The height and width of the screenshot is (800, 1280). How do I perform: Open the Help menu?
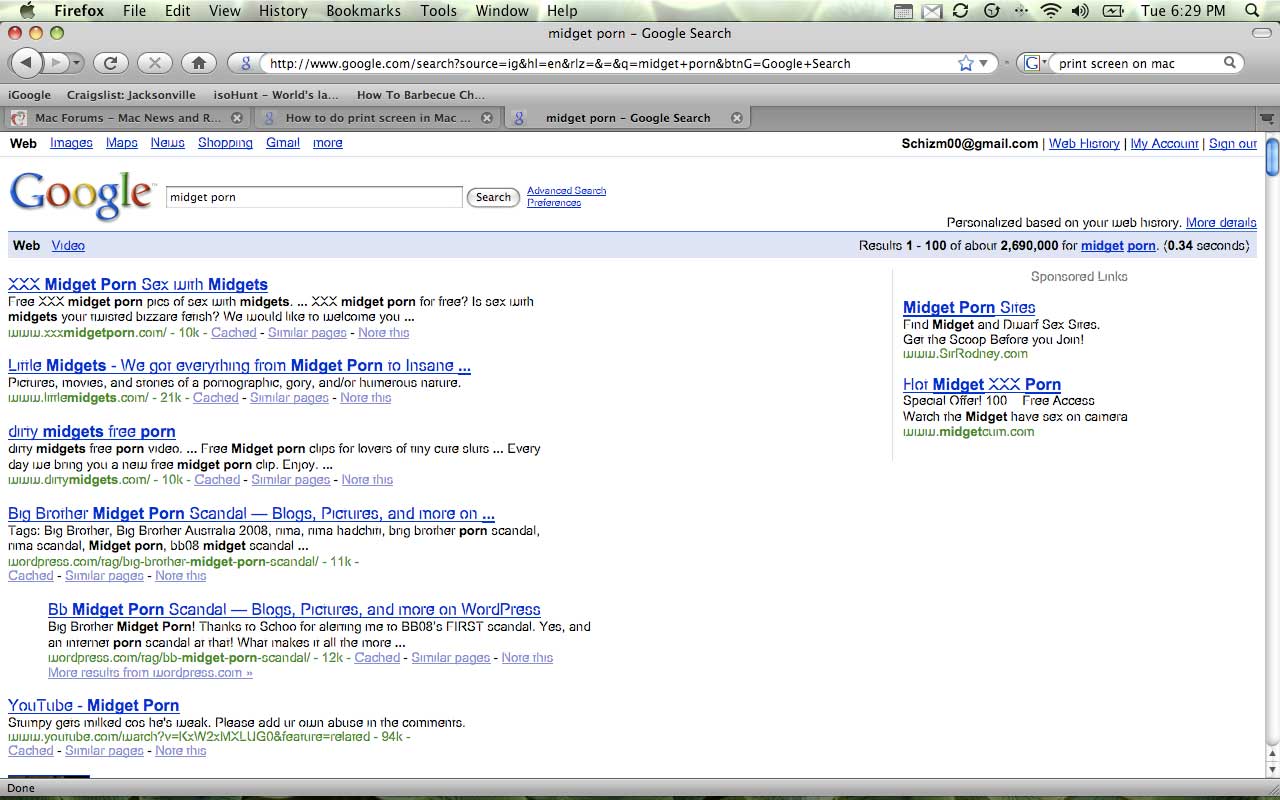(562, 11)
